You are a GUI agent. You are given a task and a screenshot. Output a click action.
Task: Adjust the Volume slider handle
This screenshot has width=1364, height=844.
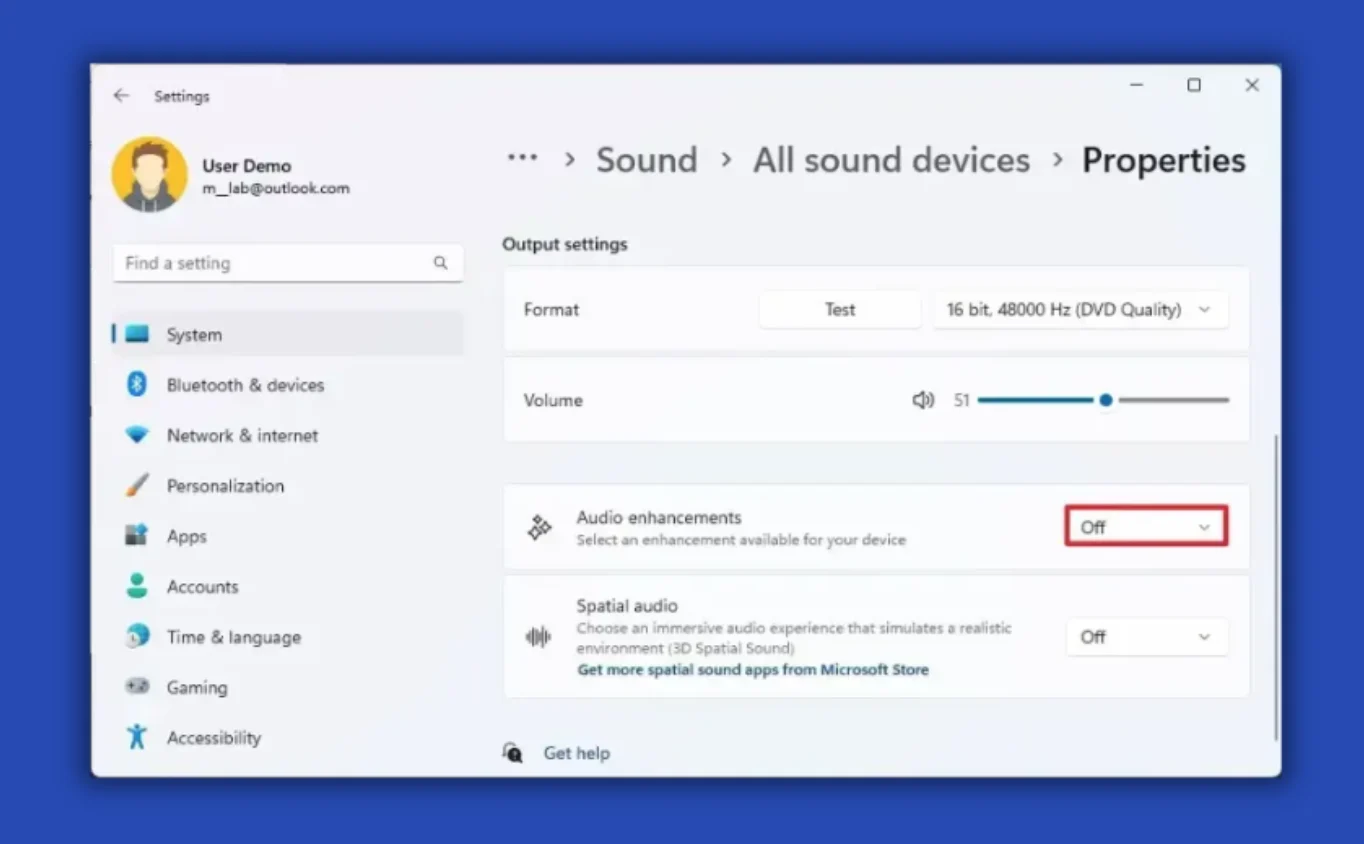tap(1105, 399)
